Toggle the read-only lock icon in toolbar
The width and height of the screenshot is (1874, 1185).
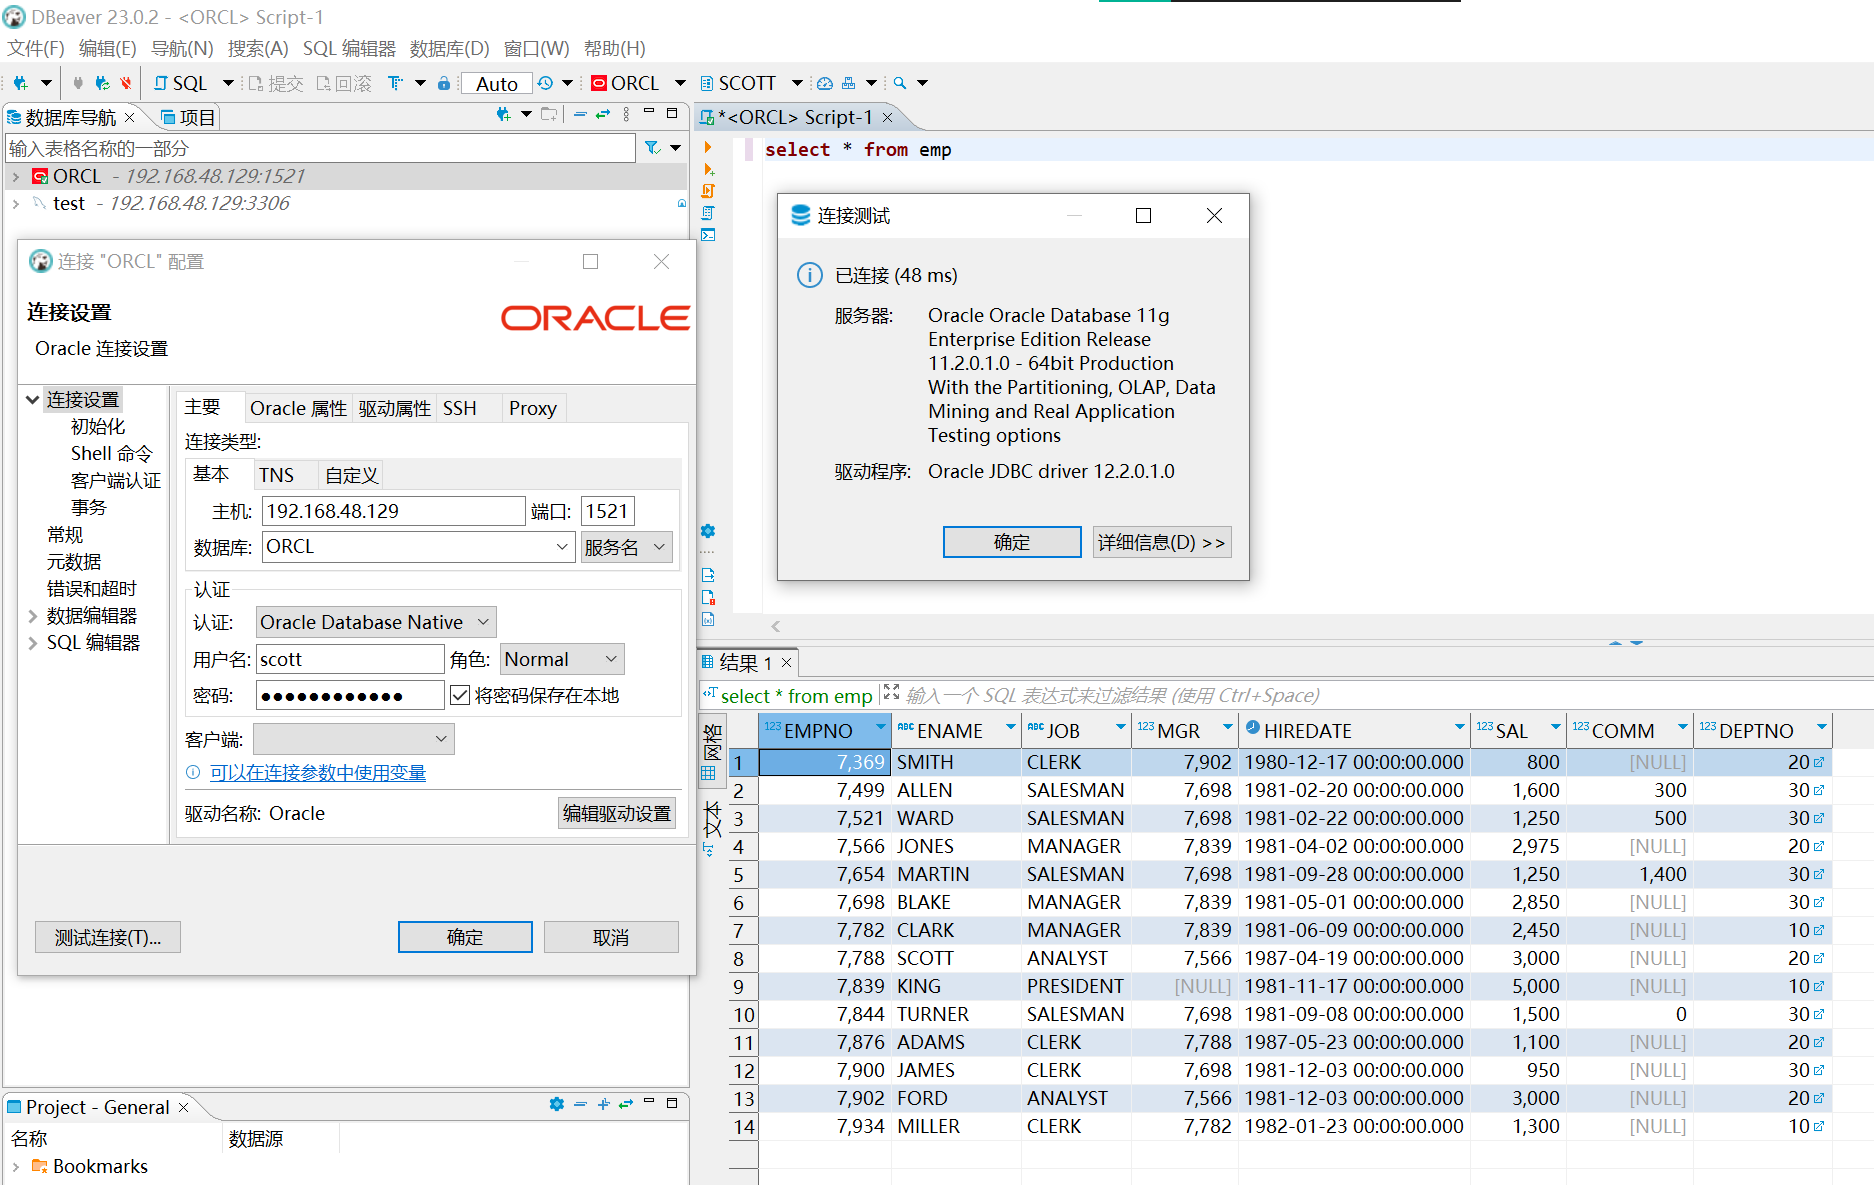(x=443, y=83)
